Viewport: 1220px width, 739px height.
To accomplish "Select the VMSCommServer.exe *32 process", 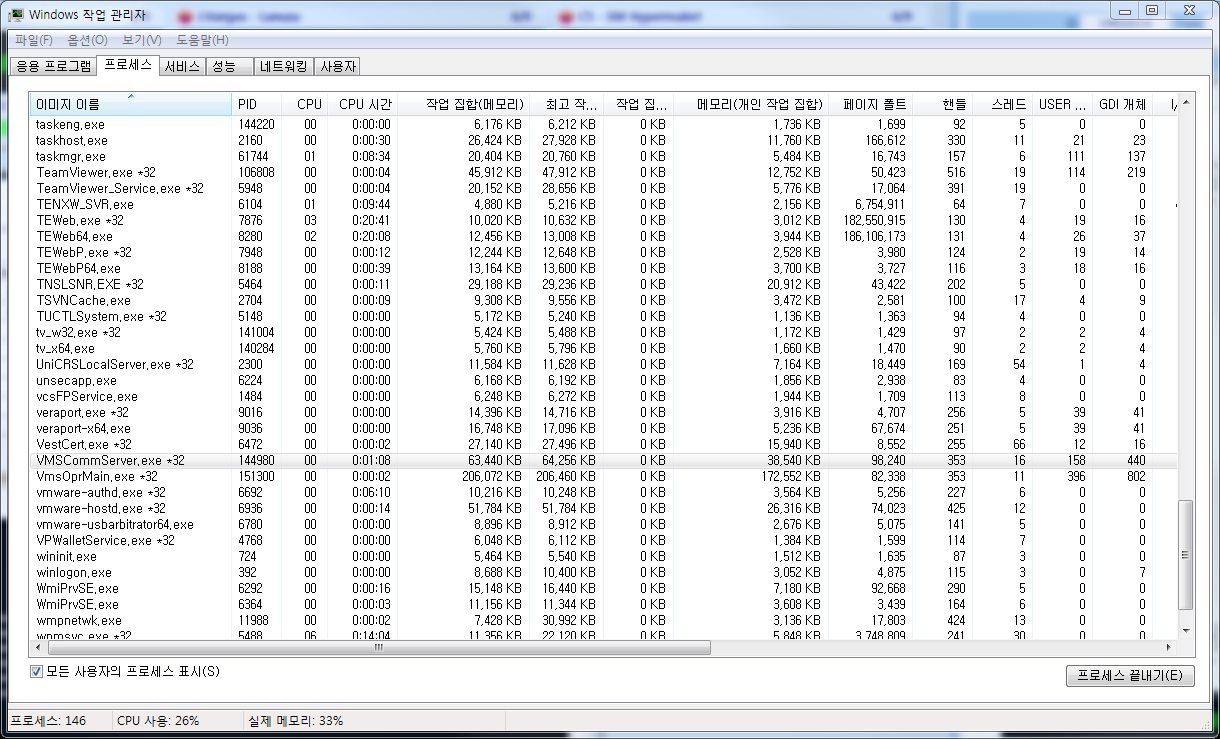I will tap(605, 460).
